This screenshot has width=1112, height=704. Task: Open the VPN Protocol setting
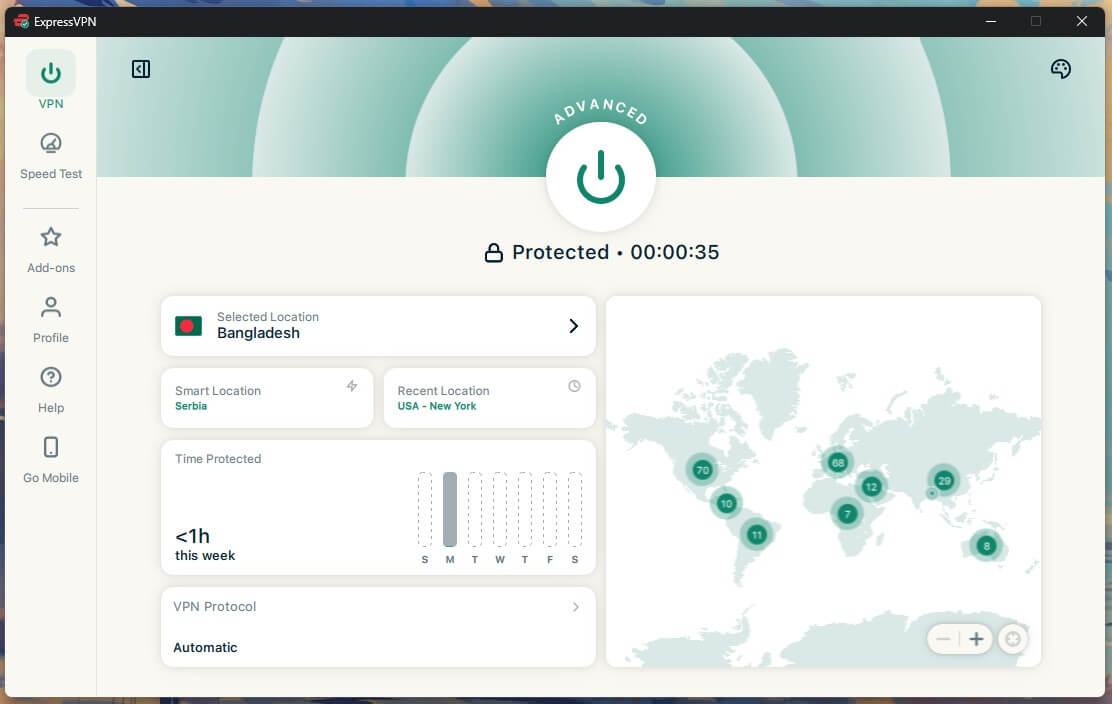pyautogui.click(x=378, y=626)
